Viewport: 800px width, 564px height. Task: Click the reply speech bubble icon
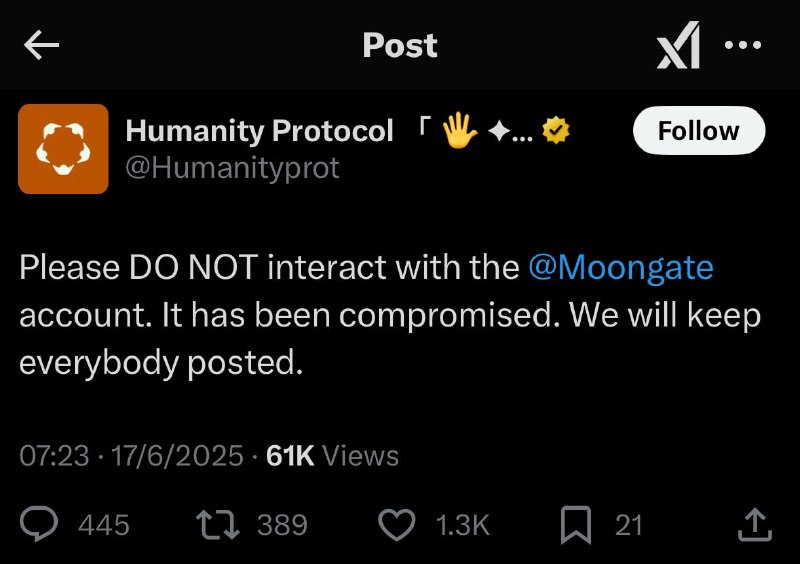pos(39,524)
